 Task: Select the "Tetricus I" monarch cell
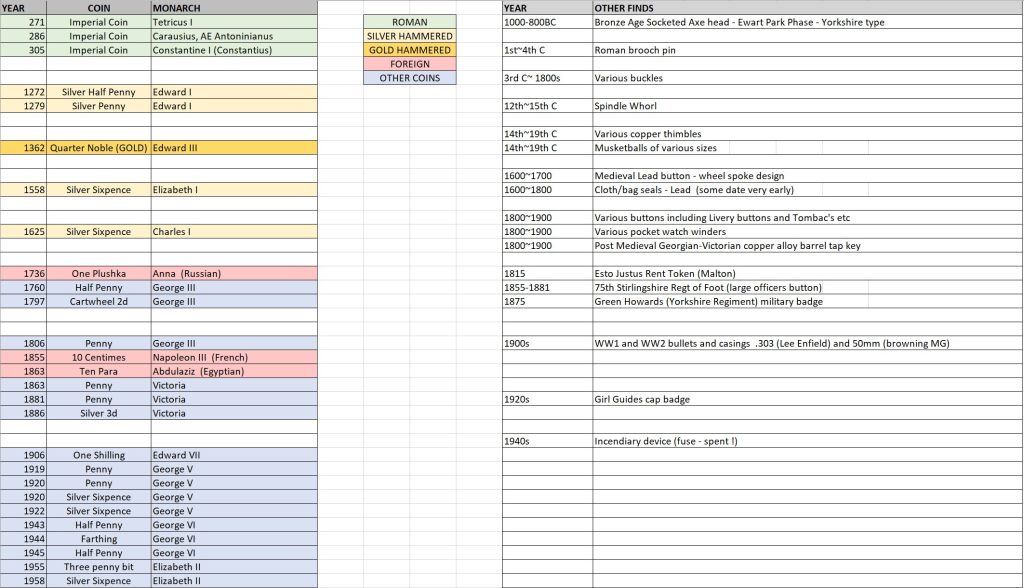pyautogui.click(x=234, y=22)
